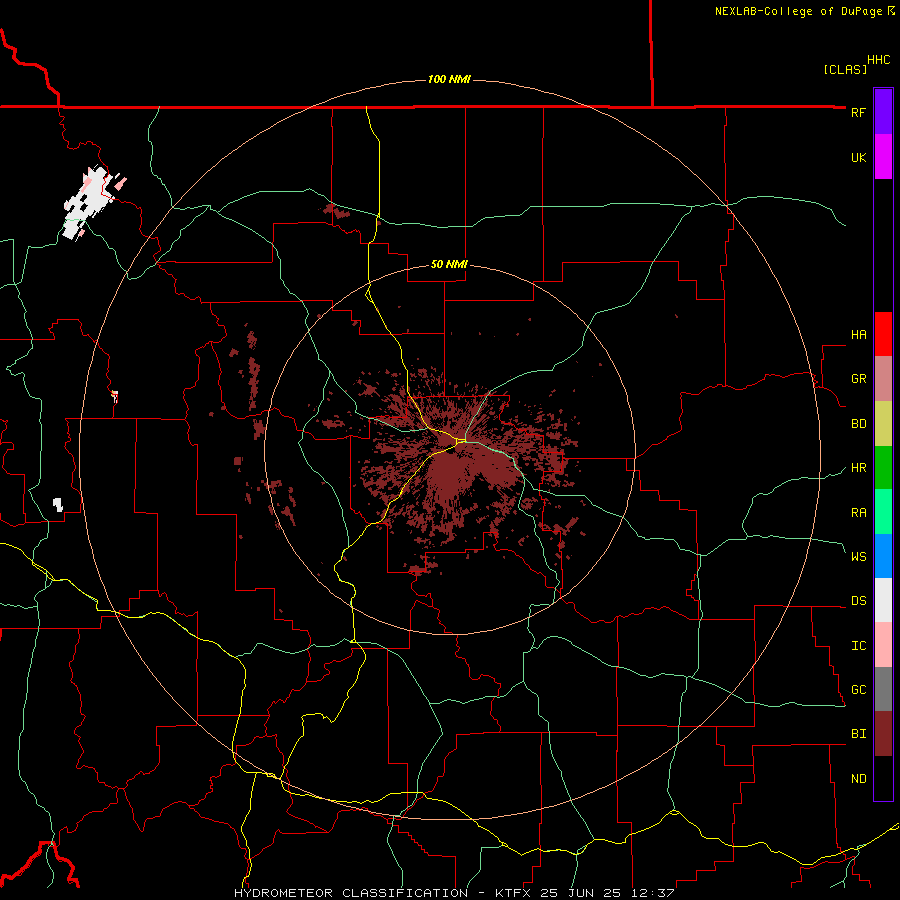Click the BI legend label
This screenshot has width=900, height=900.
click(x=858, y=734)
